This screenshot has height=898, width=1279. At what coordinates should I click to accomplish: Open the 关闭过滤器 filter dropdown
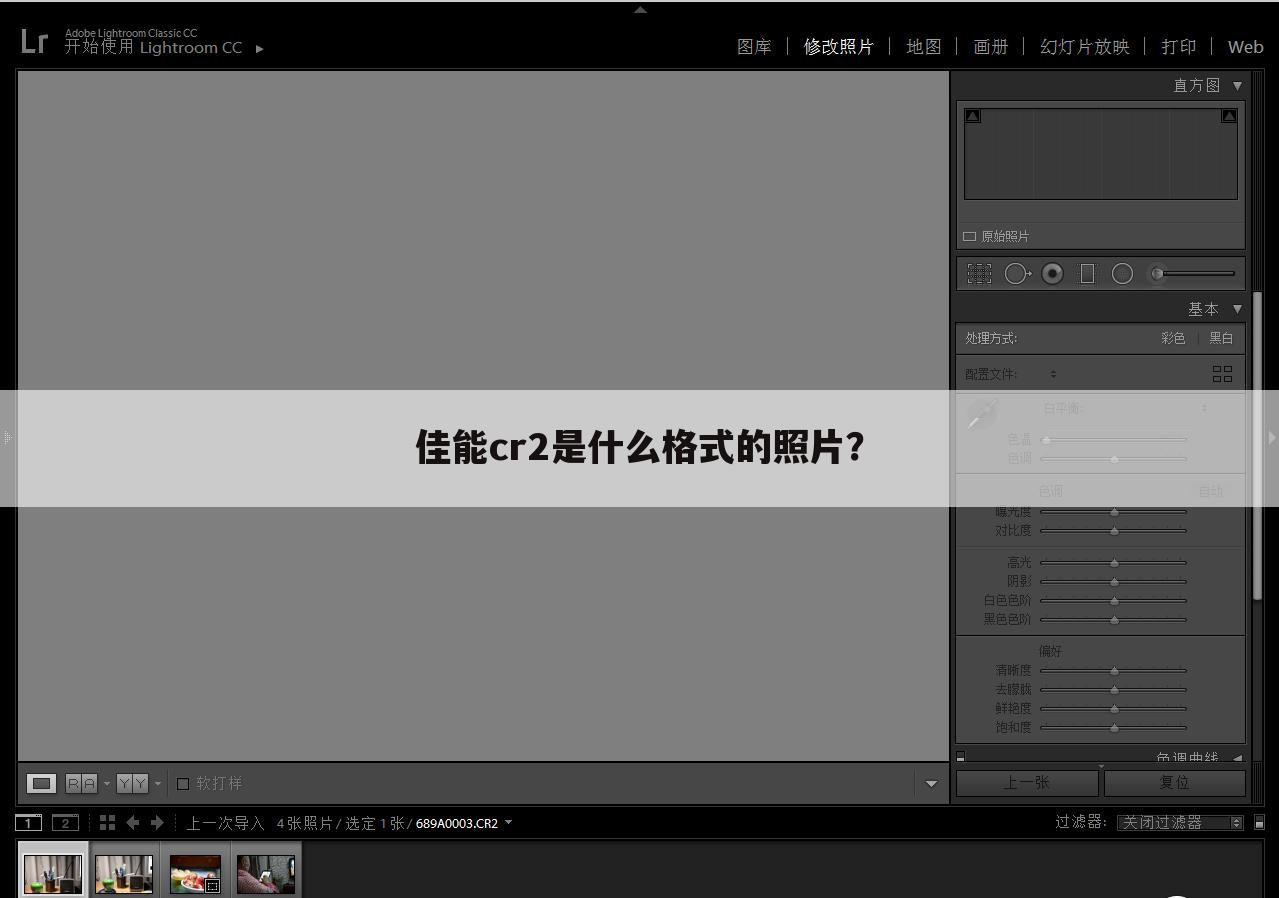coord(1180,822)
